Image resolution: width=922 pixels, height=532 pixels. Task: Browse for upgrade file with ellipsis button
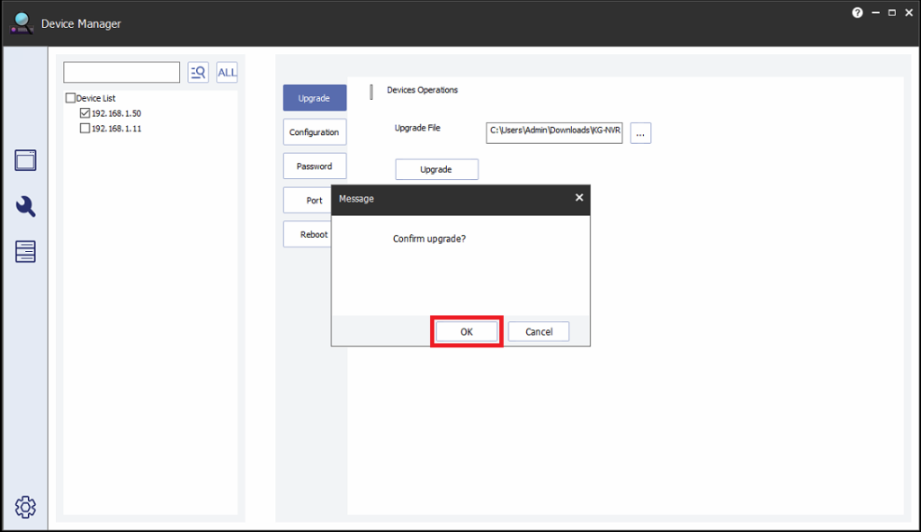tap(640, 133)
